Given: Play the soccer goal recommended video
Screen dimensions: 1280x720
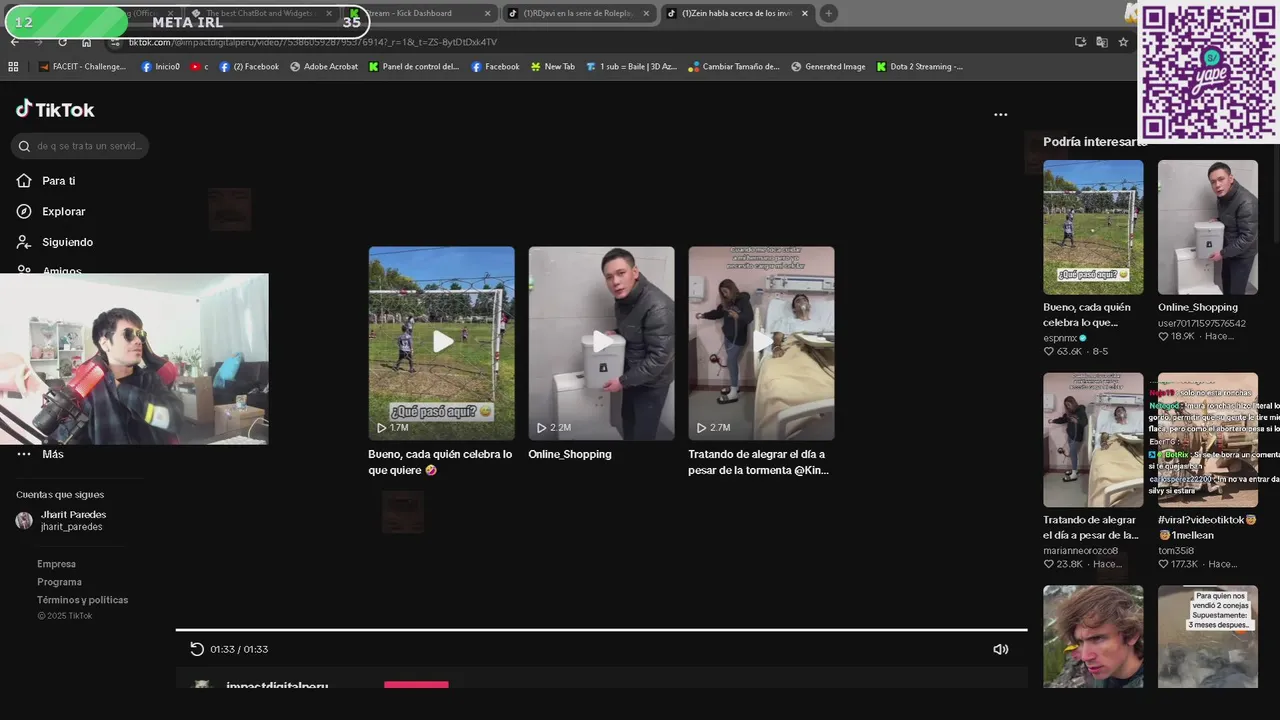Looking at the screenshot, I should pos(442,343).
